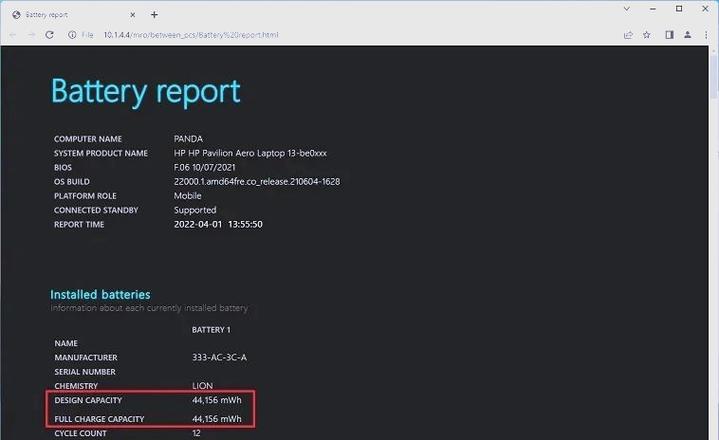This screenshot has height=440, width=719.
Task: Click the address bar URL
Action: 191,35
